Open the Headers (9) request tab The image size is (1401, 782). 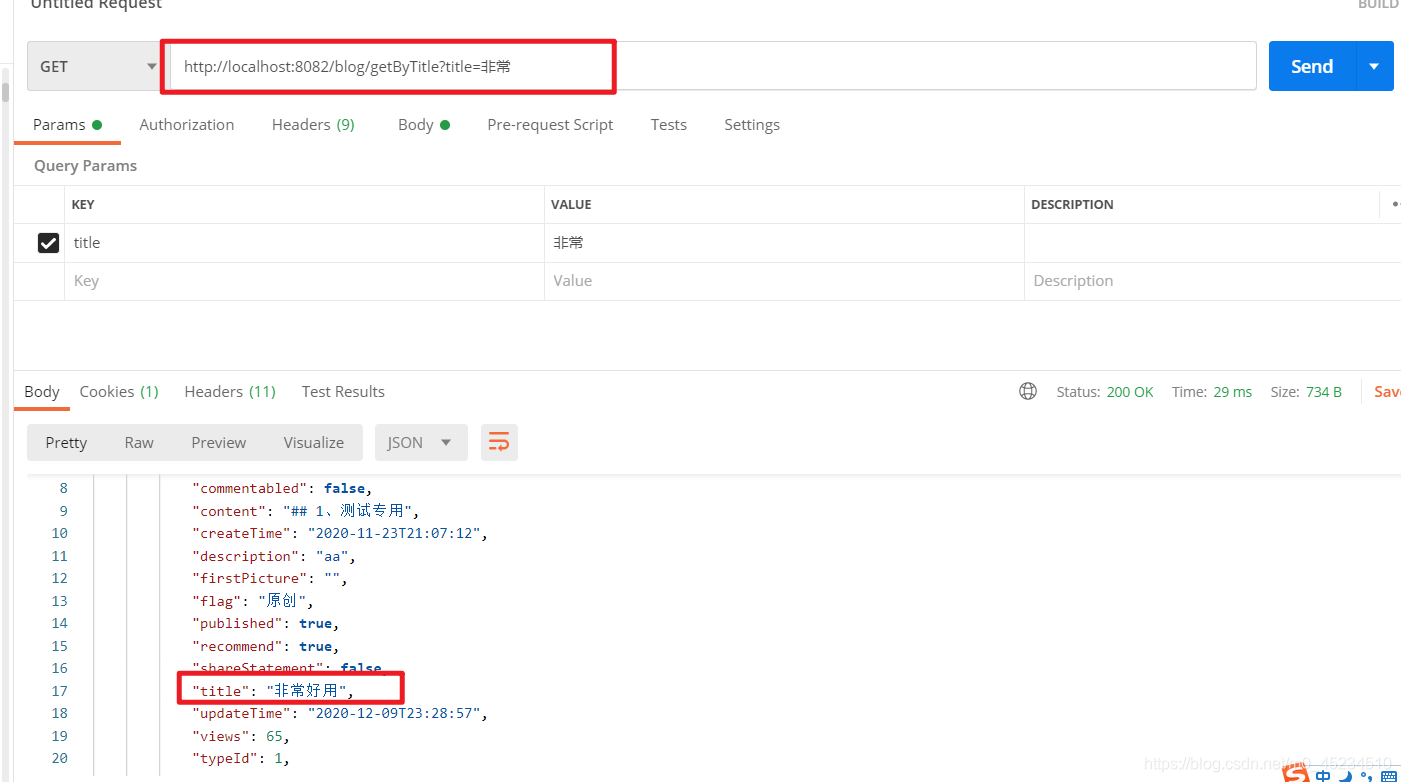pos(313,125)
